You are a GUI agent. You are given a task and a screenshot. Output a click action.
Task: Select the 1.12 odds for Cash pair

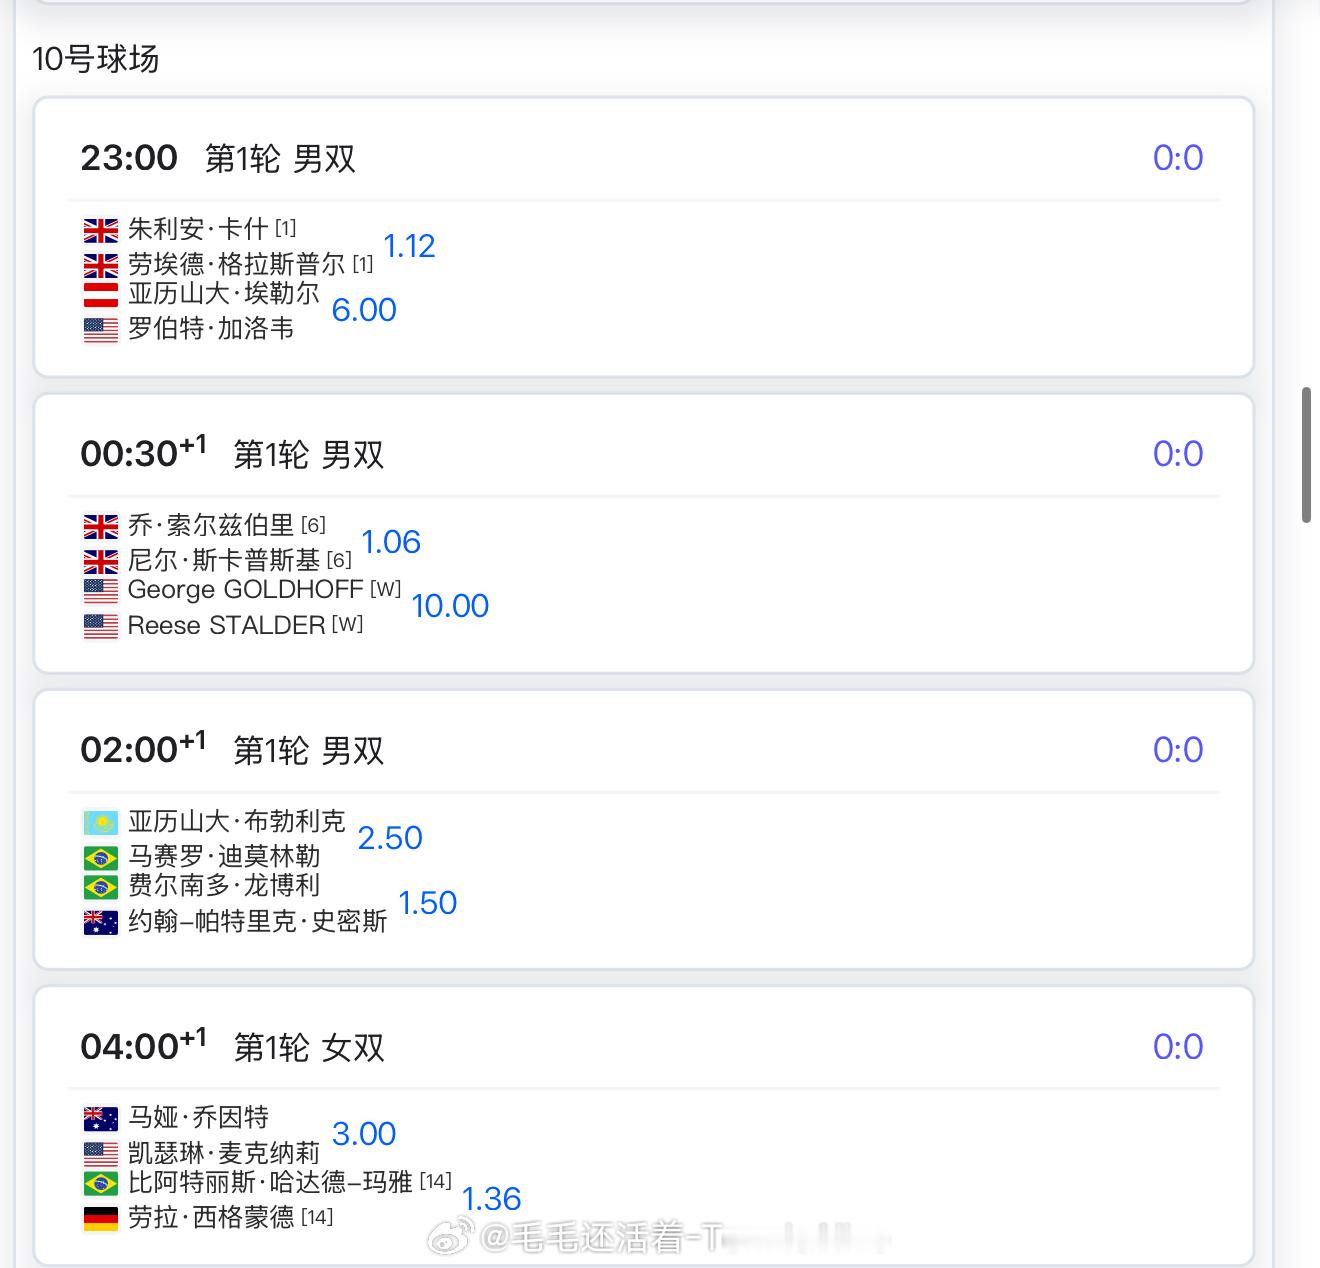click(x=410, y=246)
